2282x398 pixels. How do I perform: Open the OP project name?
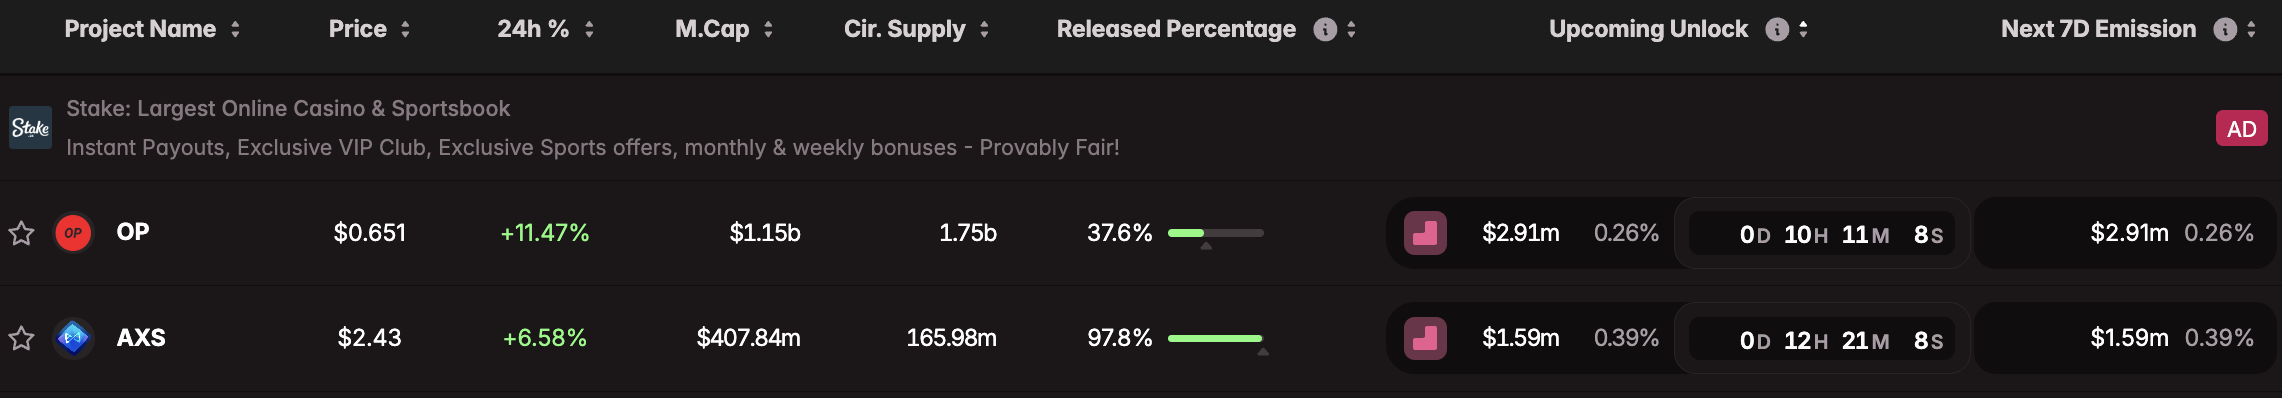pyautogui.click(x=133, y=232)
